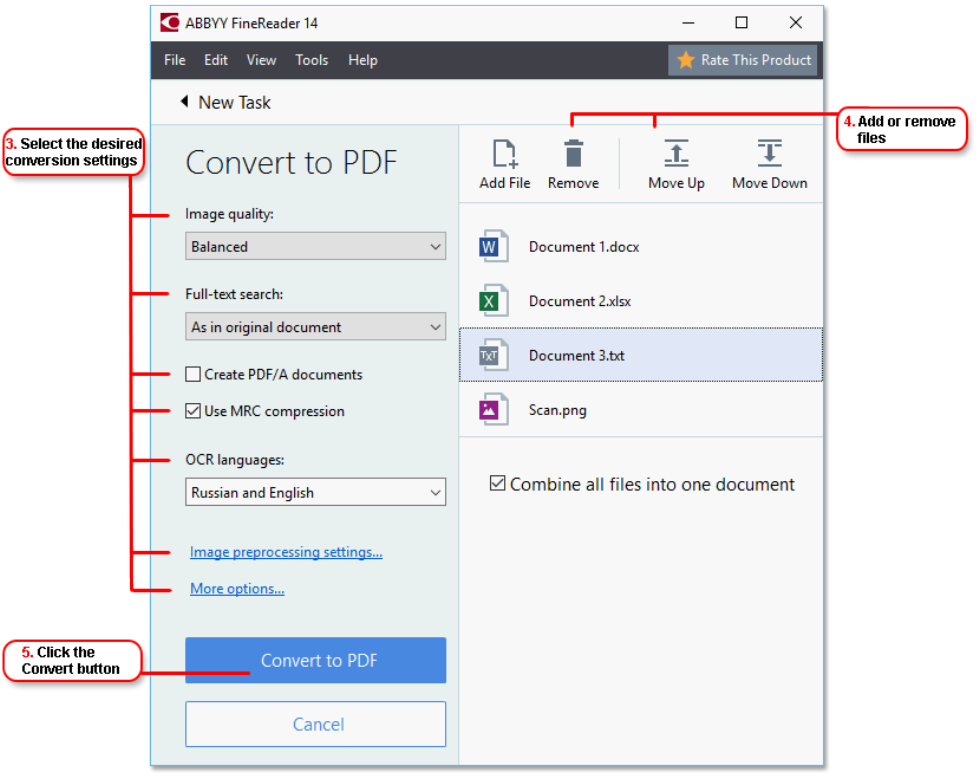Click the Move Up icon

point(676,154)
